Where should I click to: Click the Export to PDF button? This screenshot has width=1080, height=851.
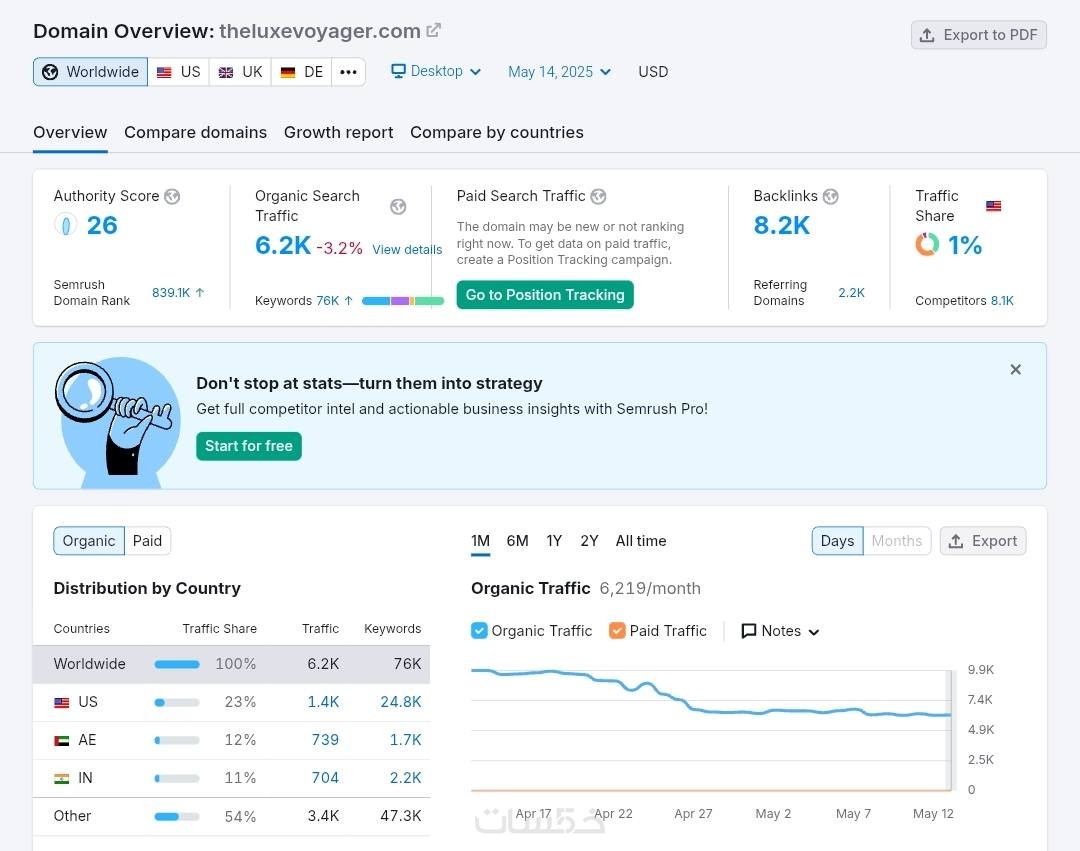coord(978,35)
